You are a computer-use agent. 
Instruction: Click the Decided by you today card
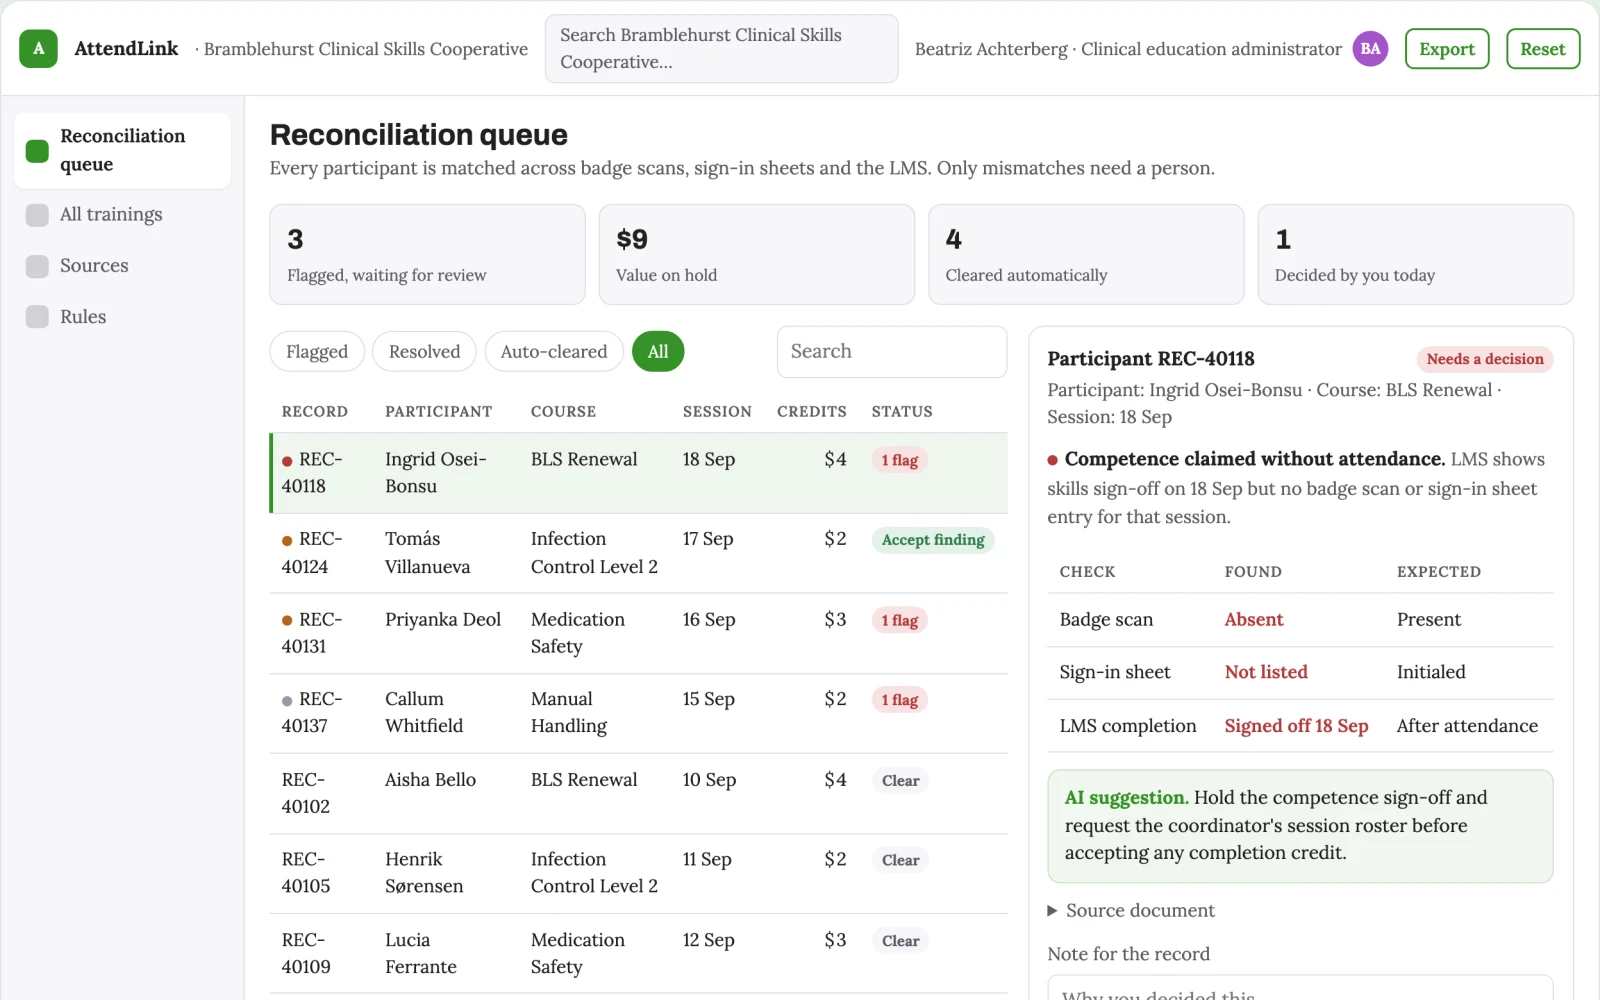(x=1416, y=255)
